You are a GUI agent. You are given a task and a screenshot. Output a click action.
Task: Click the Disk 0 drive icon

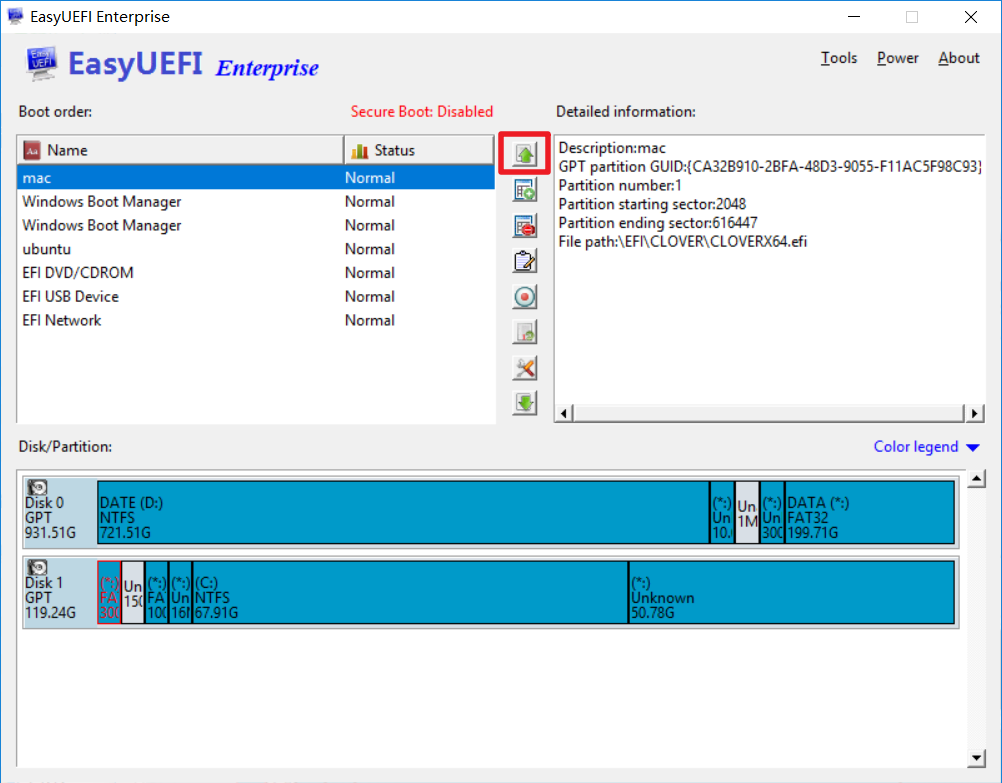click(x=38, y=488)
